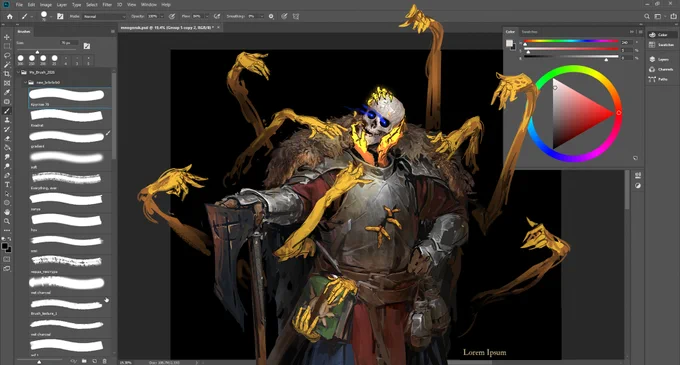The image size is (680, 365).
Task: Select the Spot Healing Brush tool
Action: pyautogui.click(x=7, y=101)
